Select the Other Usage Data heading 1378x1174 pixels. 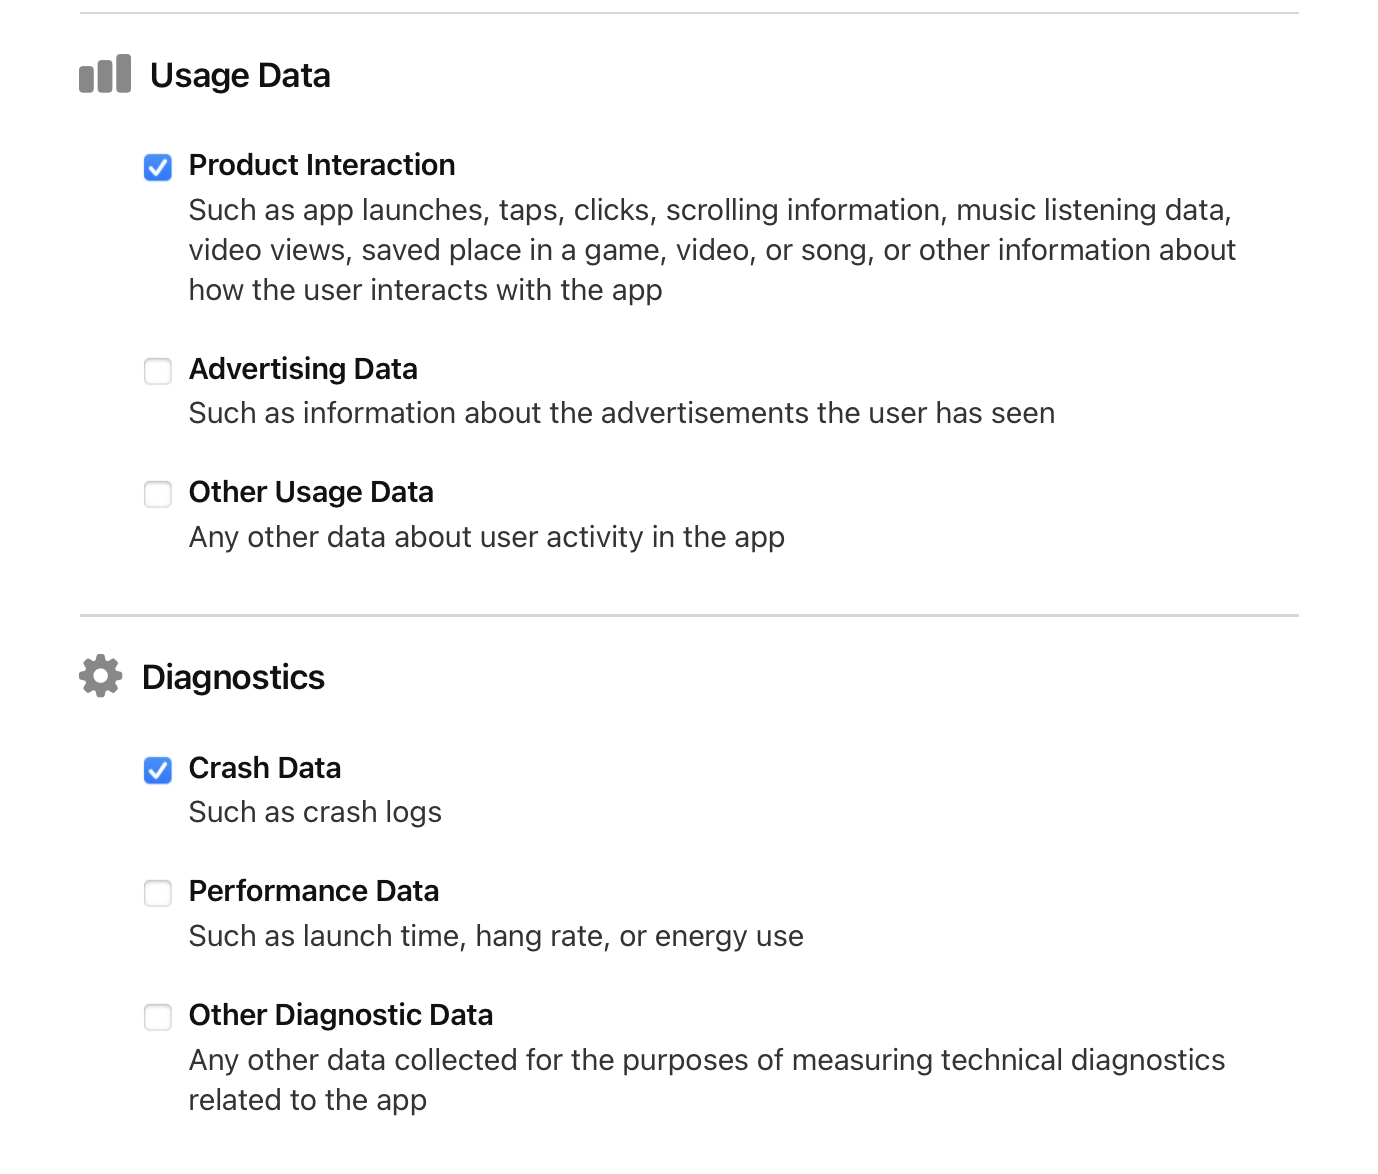pyautogui.click(x=311, y=492)
